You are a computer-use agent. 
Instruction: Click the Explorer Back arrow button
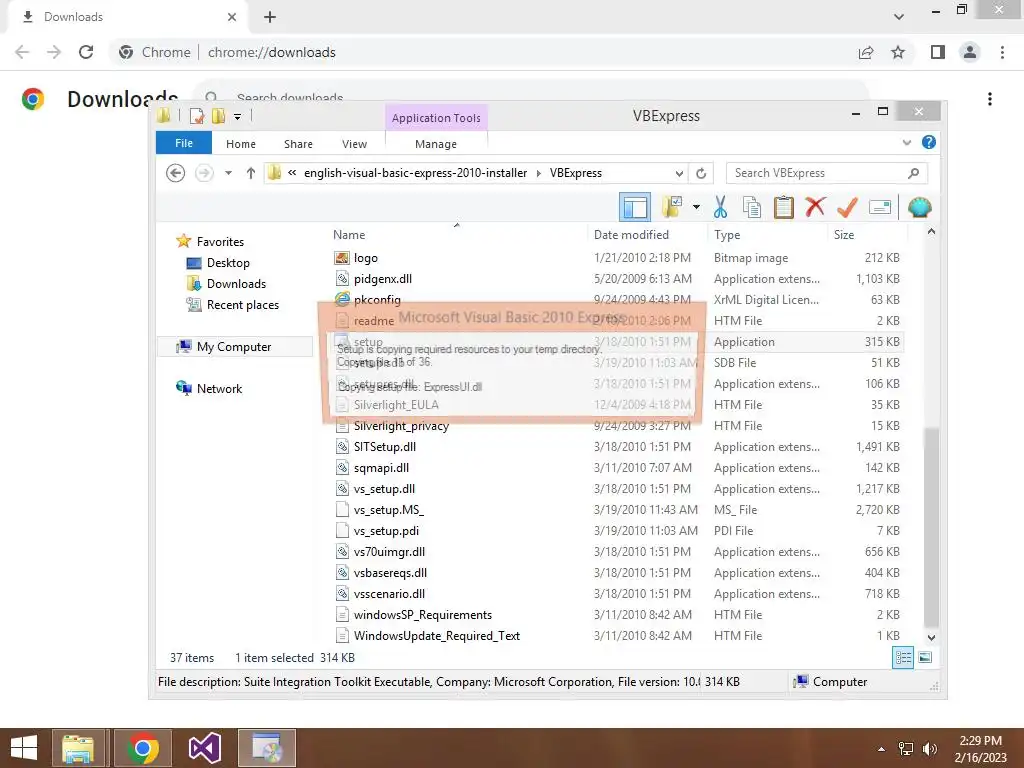tap(175, 173)
